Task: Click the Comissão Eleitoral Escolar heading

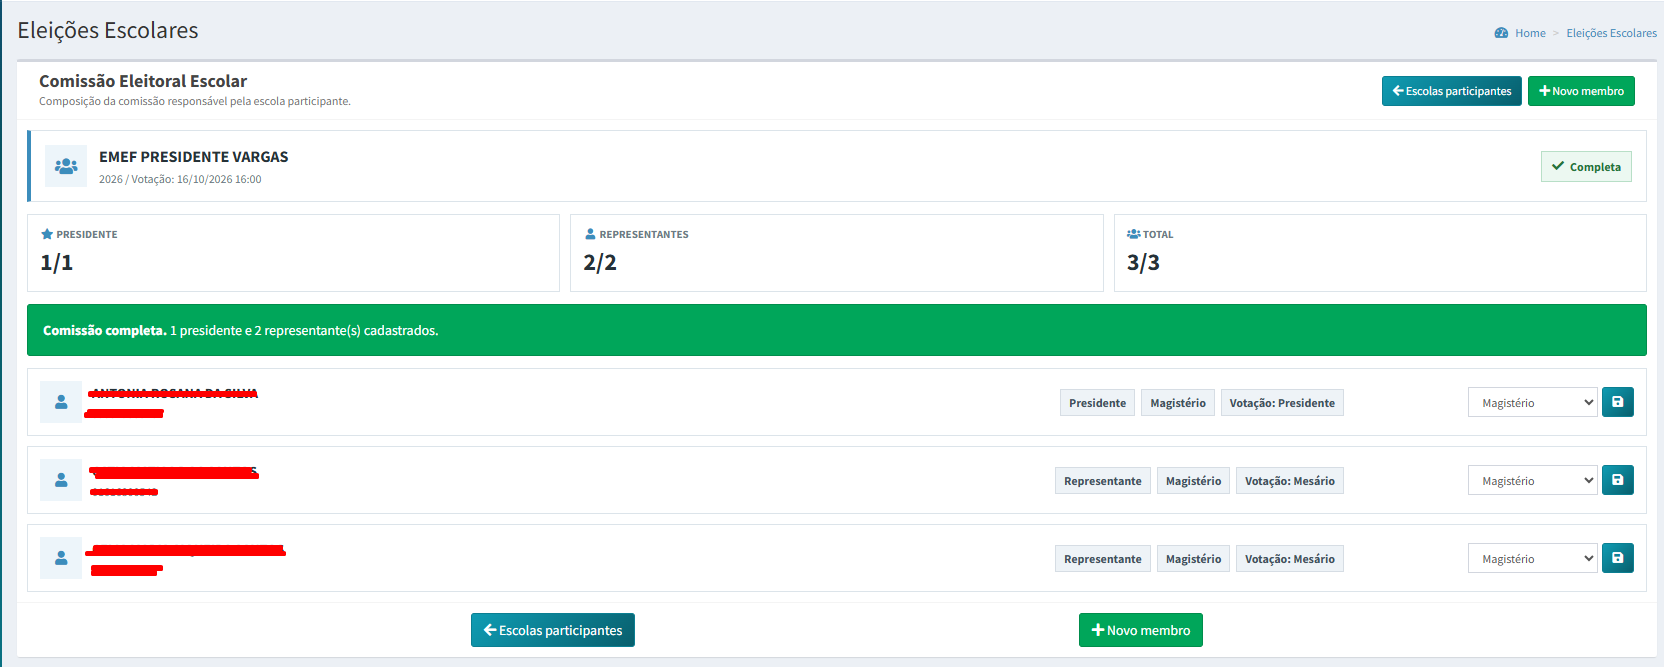Action: tap(143, 81)
